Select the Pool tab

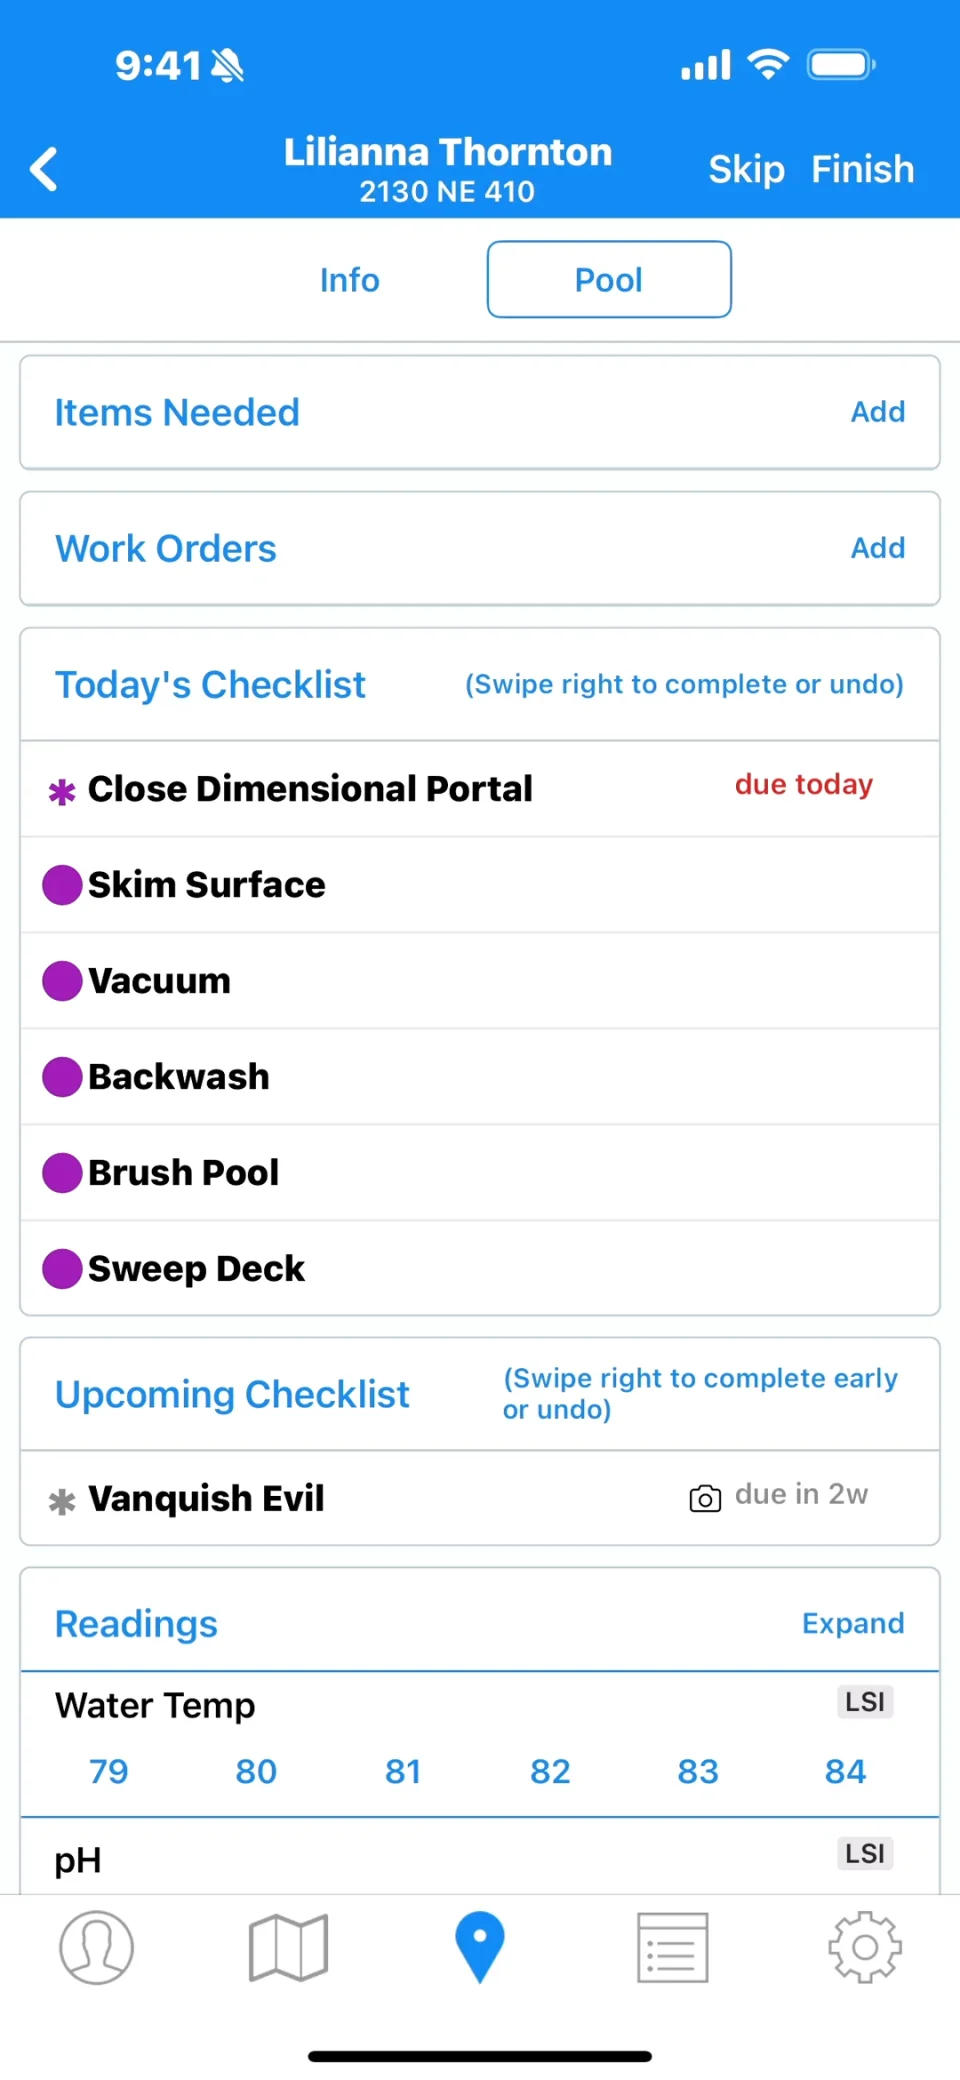click(609, 280)
